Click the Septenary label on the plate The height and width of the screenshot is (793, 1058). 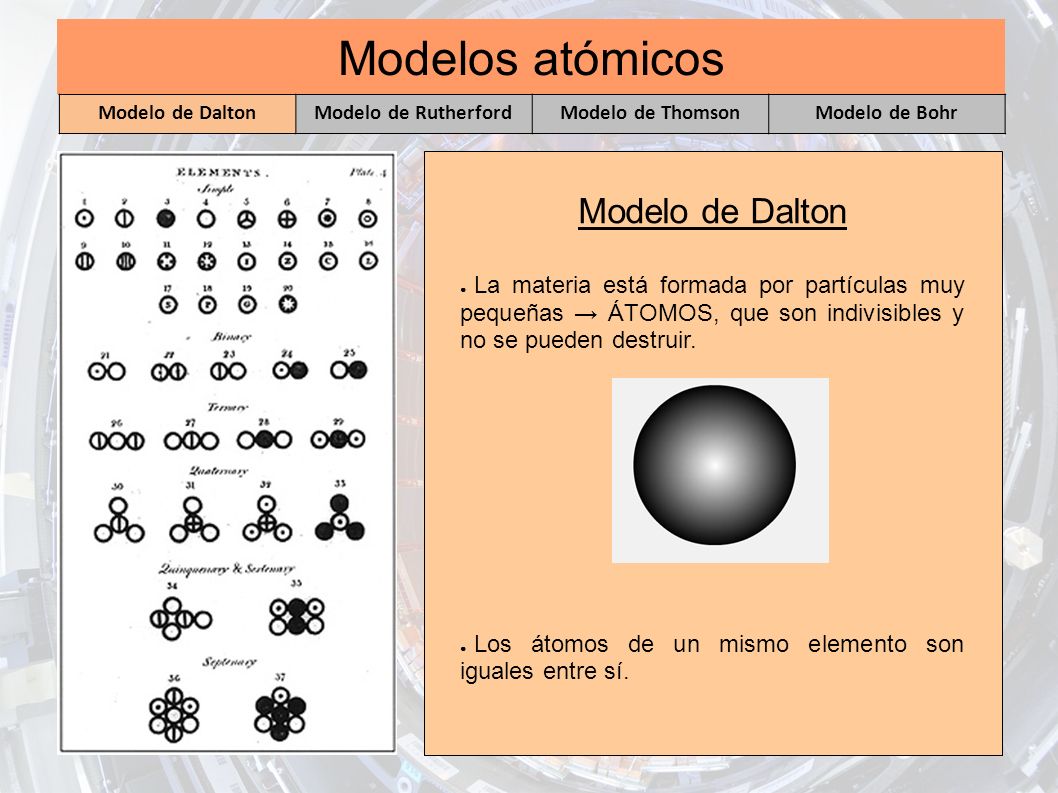pos(229,661)
